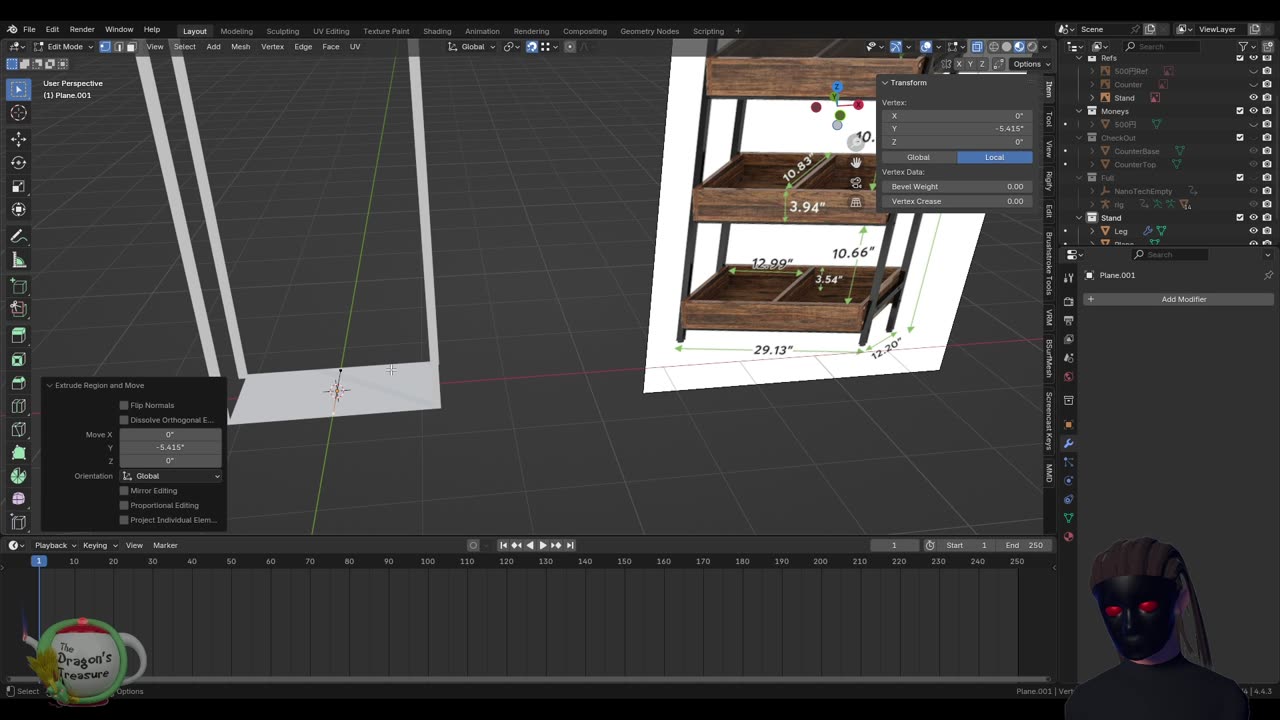Viewport: 1280px width, 720px height.
Task: Open the Global transform orientation dropdown
Action: tap(471, 47)
